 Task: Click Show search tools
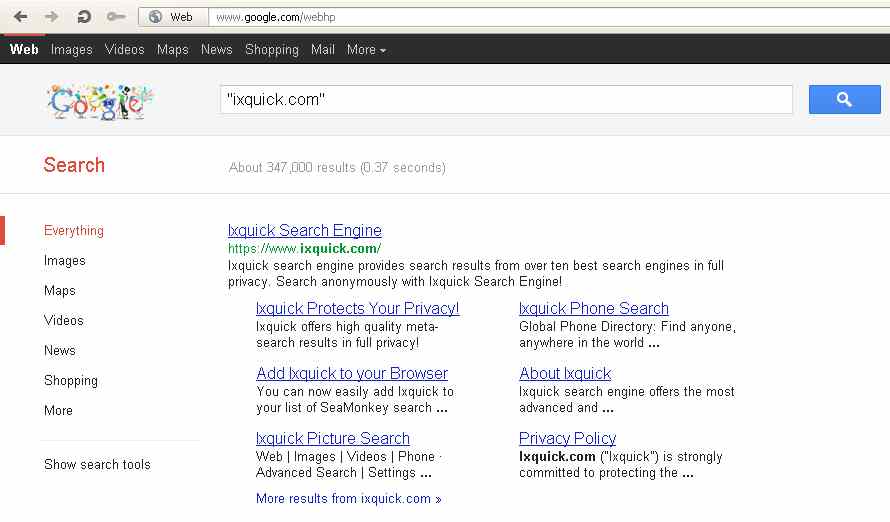[x=97, y=464]
